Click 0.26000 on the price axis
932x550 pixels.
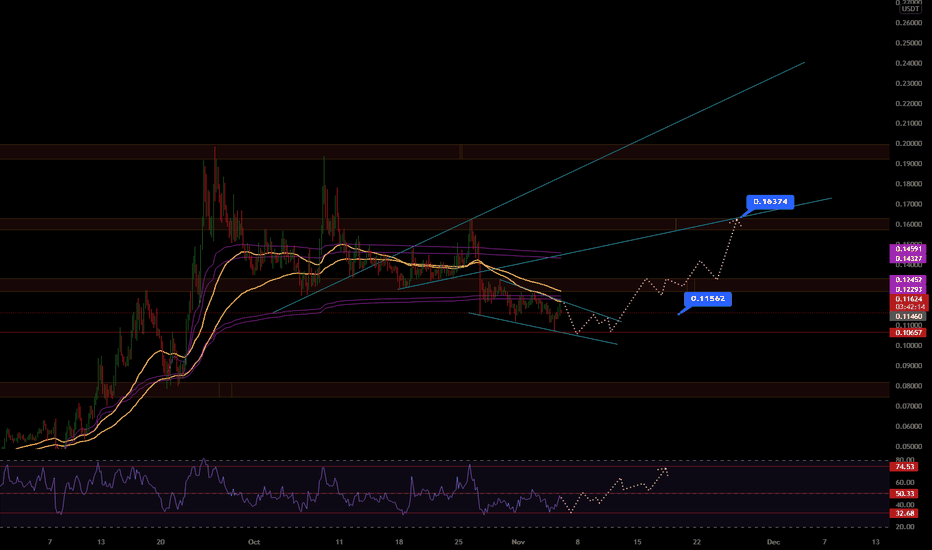pyautogui.click(x=909, y=23)
